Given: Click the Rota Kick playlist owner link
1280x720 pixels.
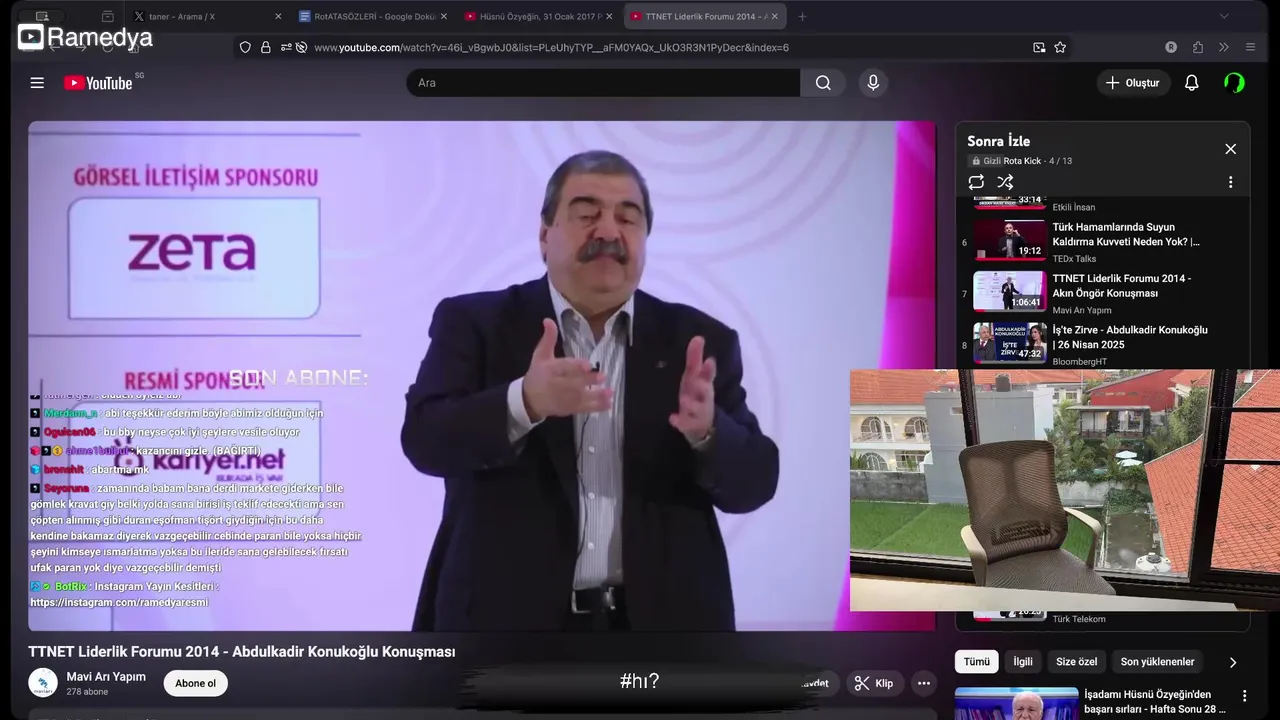Looking at the screenshot, I should point(1022,161).
